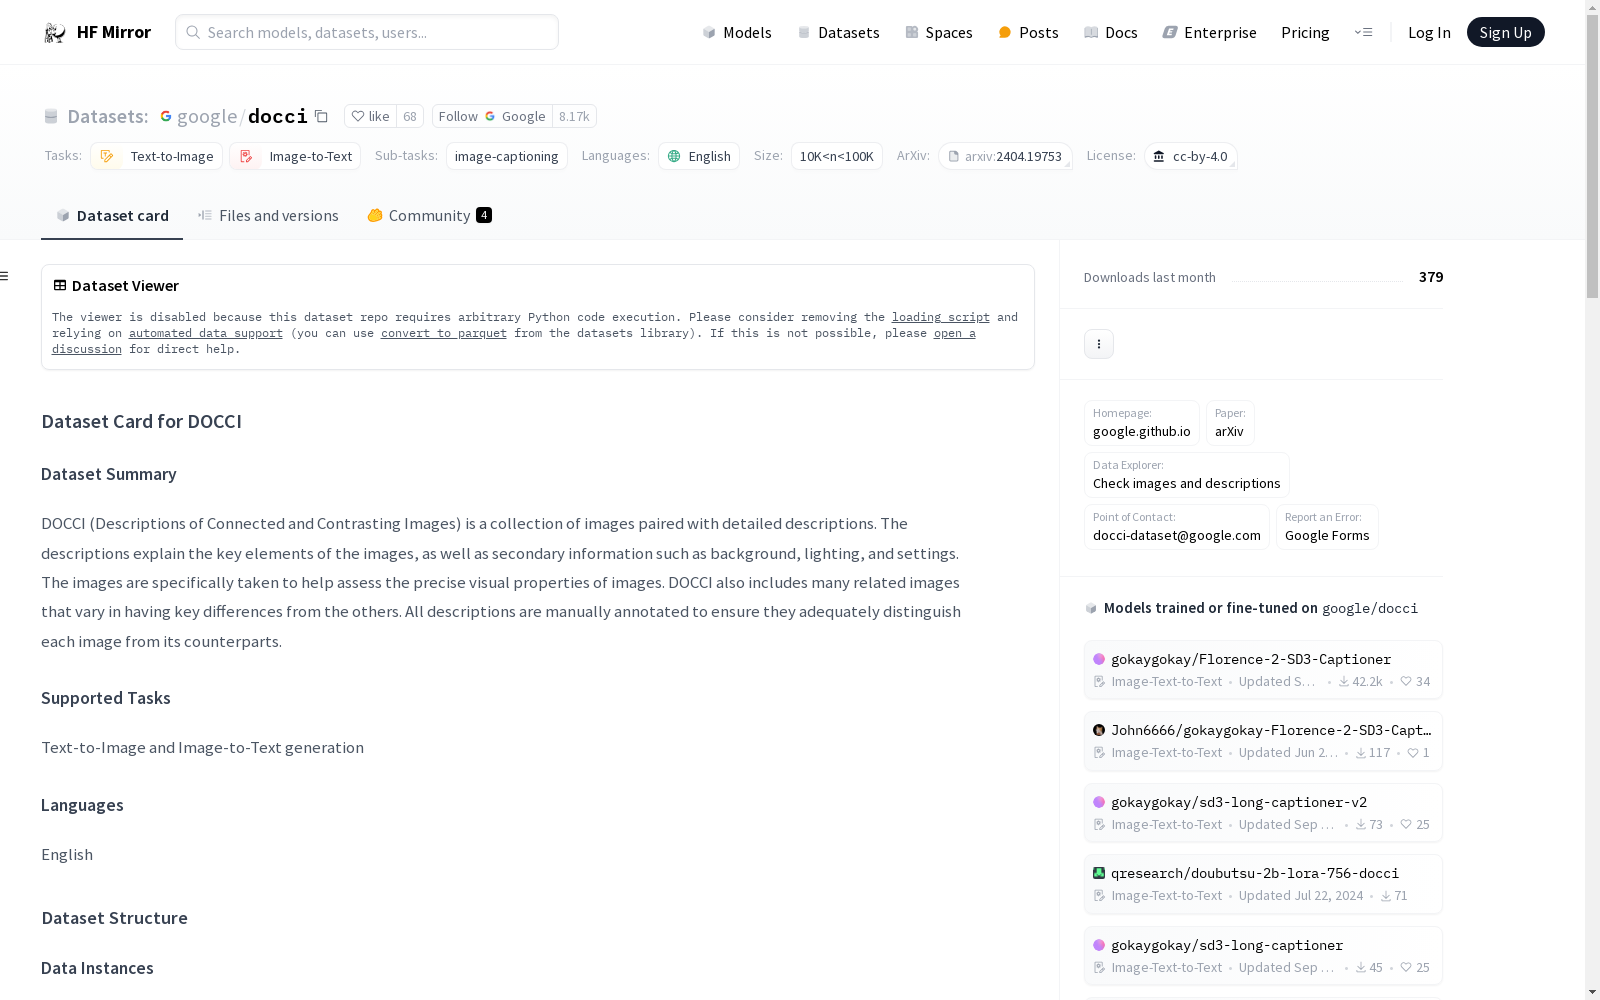
Task: Click inside the search models field
Action: (x=367, y=32)
